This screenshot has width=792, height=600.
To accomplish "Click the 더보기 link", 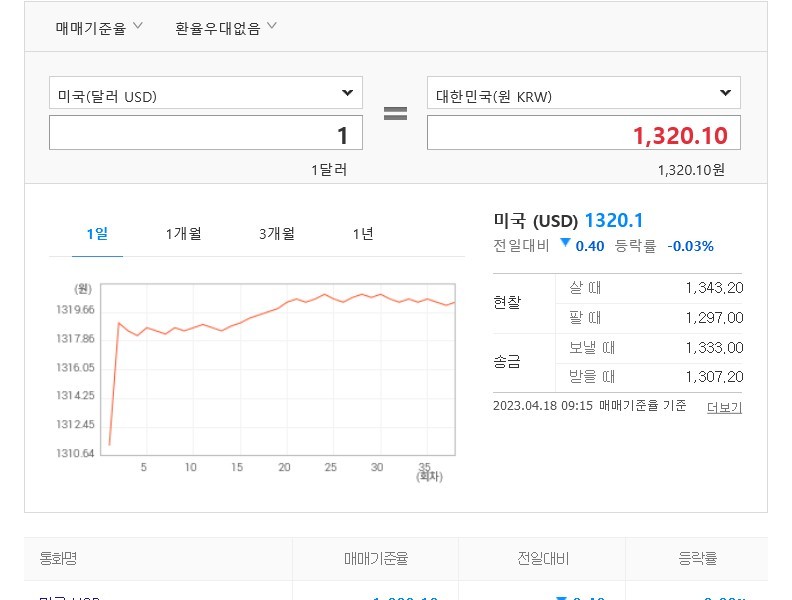I will (724, 407).
